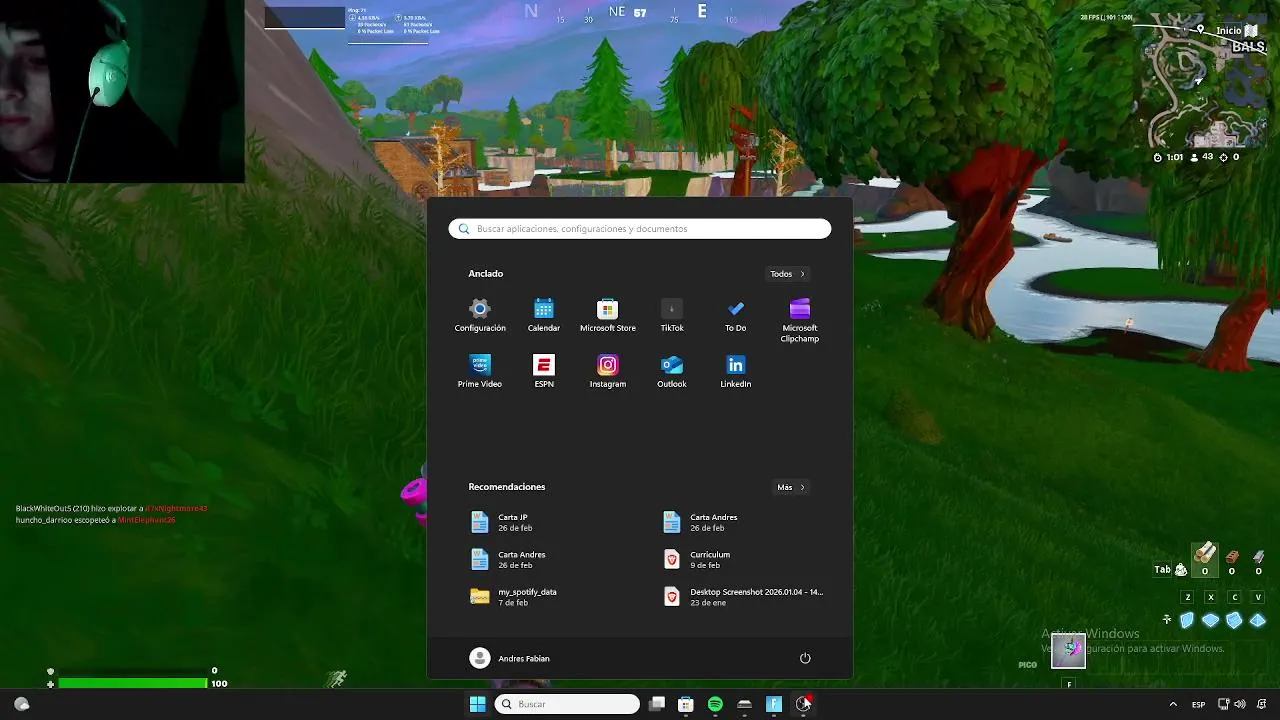
Task: Click the green health bar
Action: [x=132, y=683]
